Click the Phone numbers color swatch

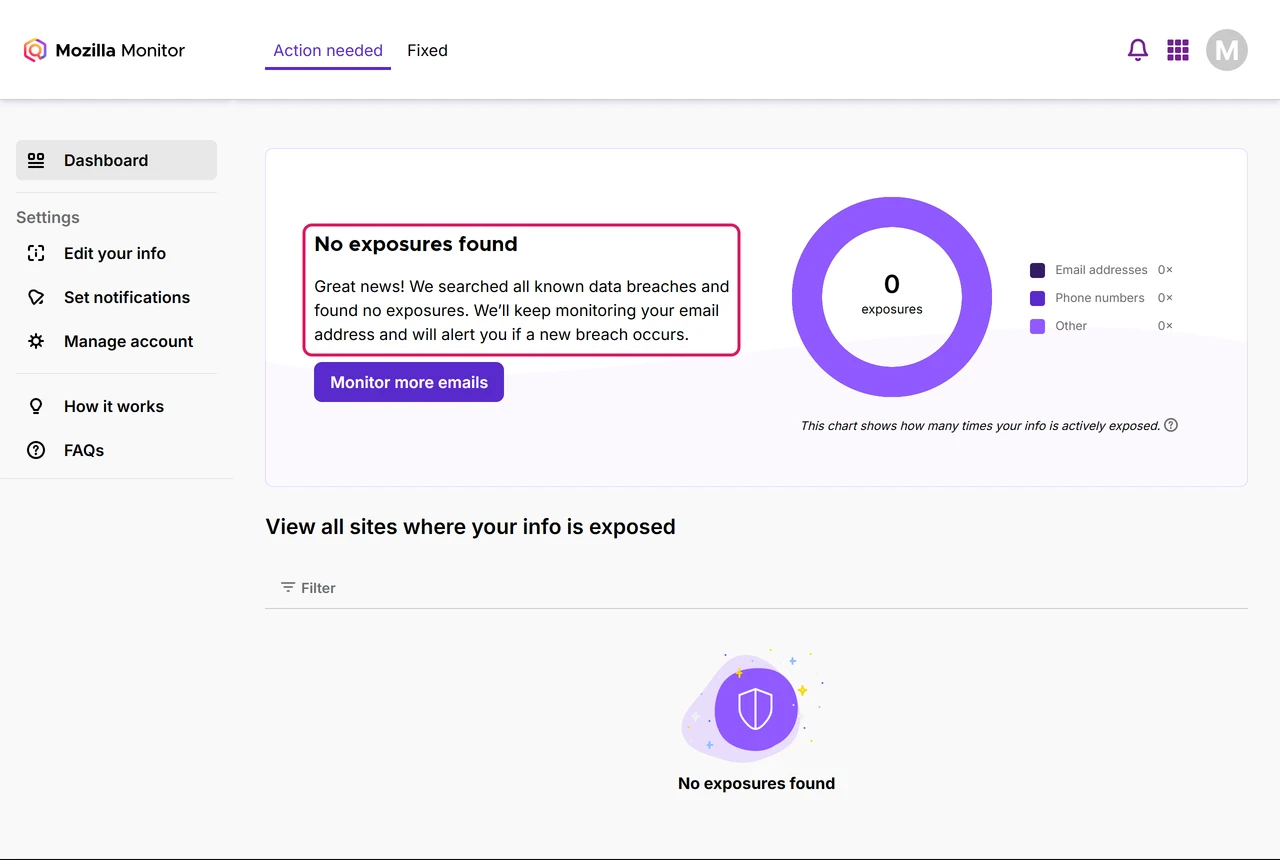pos(1037,298)
